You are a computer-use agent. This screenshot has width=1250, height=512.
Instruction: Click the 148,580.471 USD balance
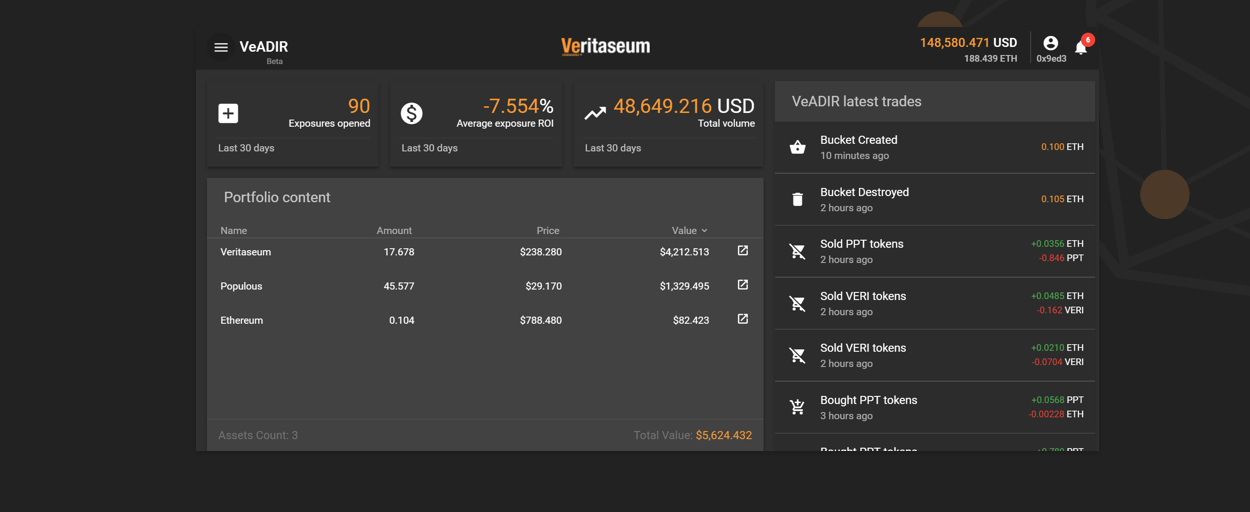click(x=968, y=43)
